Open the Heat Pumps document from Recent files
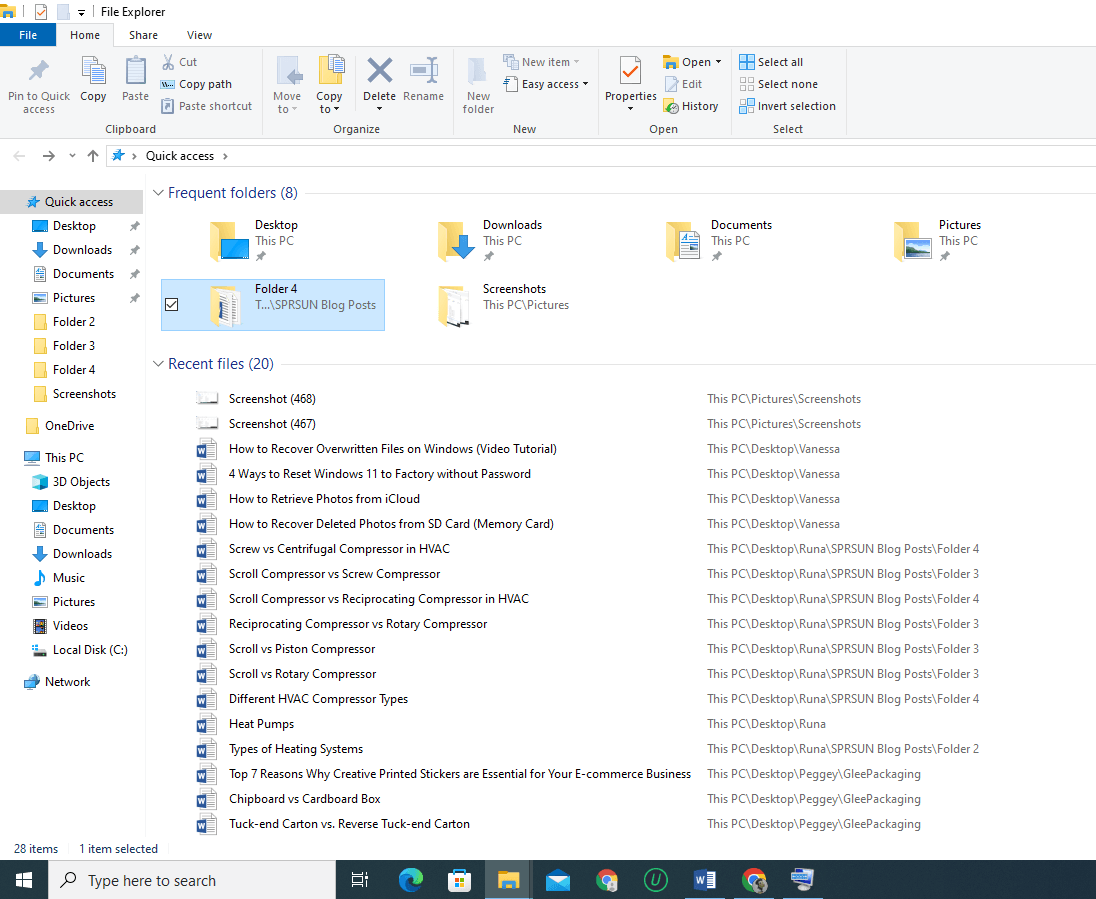Image resolution: width=1096 pixels, height=899 pixels. pos(261,723)
